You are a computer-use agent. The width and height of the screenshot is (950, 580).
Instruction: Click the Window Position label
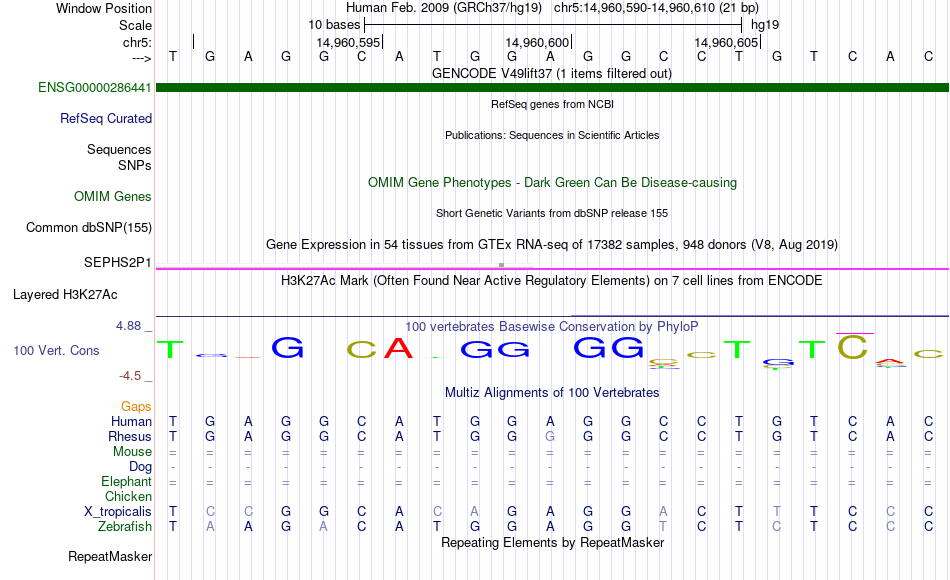pos(104,8)
